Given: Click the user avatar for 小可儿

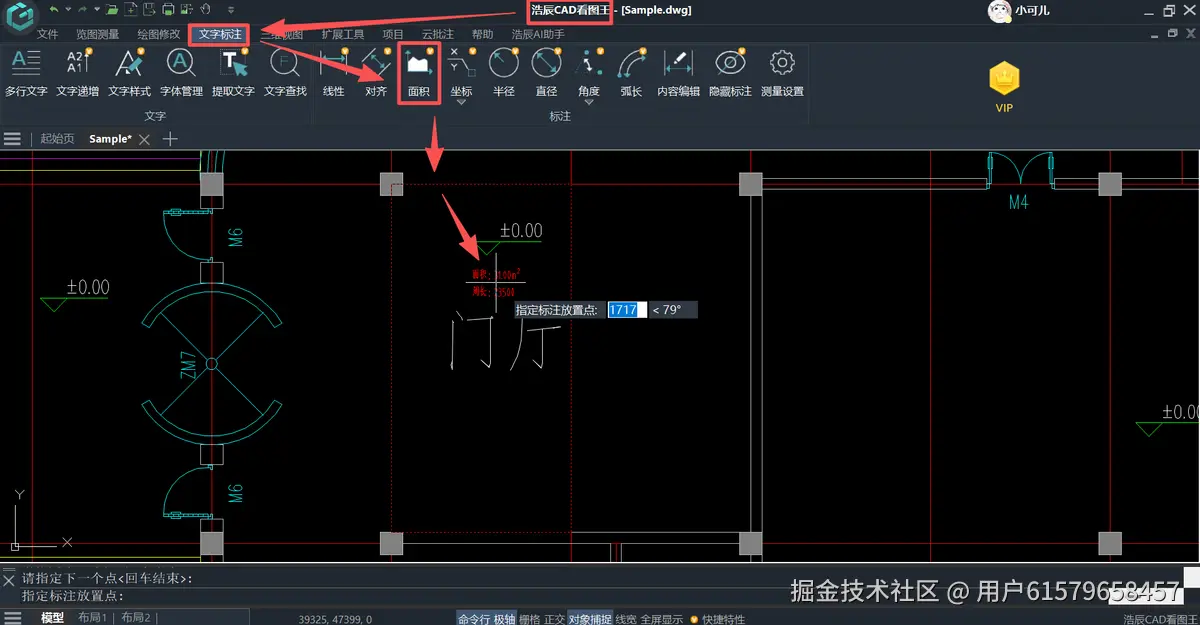Looking at the screenshot, I should [998, 11].
